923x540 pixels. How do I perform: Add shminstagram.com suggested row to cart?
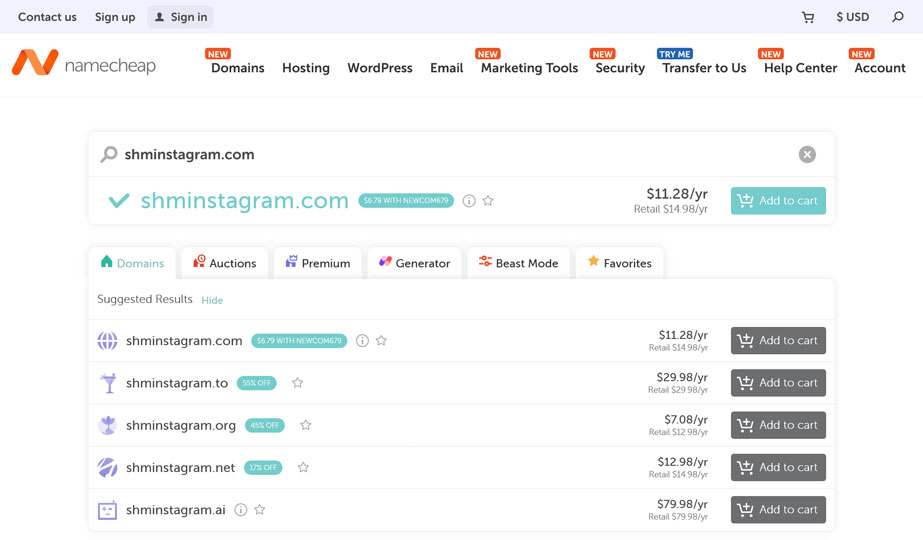pos(778,340)
